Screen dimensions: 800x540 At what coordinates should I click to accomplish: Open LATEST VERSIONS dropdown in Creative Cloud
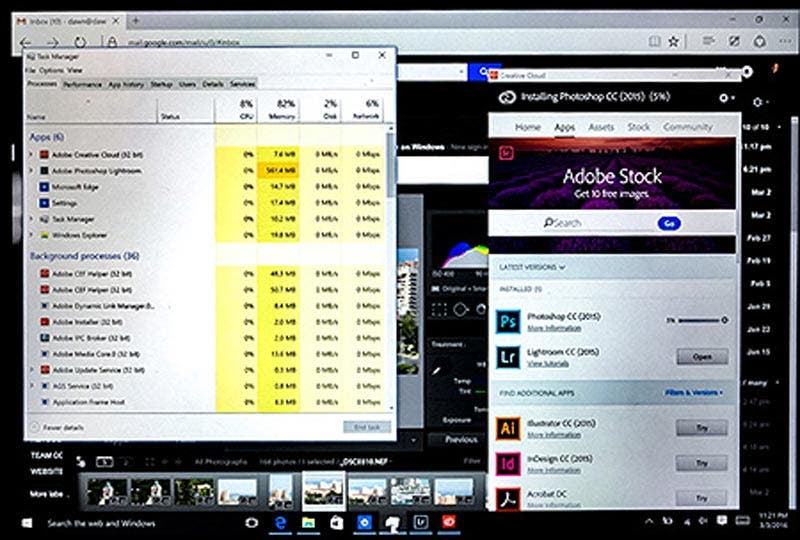[532, 267]
